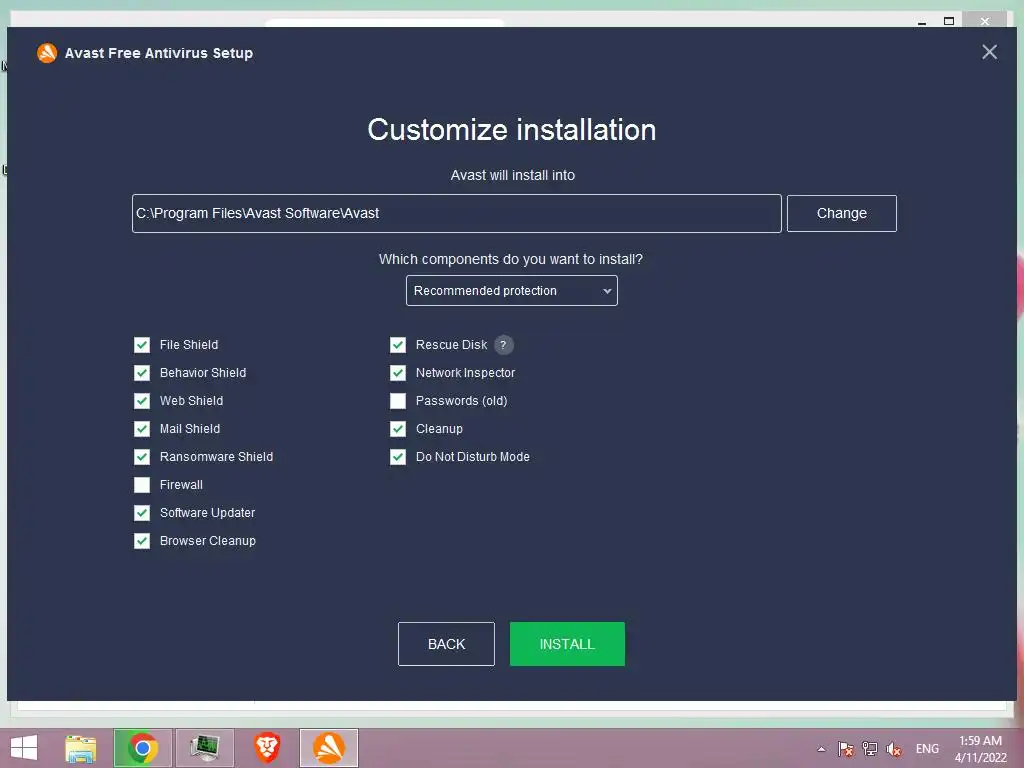The width and height of the screenshot is (1024, 768).
Task: Launch Brave browser from the taskbar
Action: pyautogui.click(x=267, y=748)
